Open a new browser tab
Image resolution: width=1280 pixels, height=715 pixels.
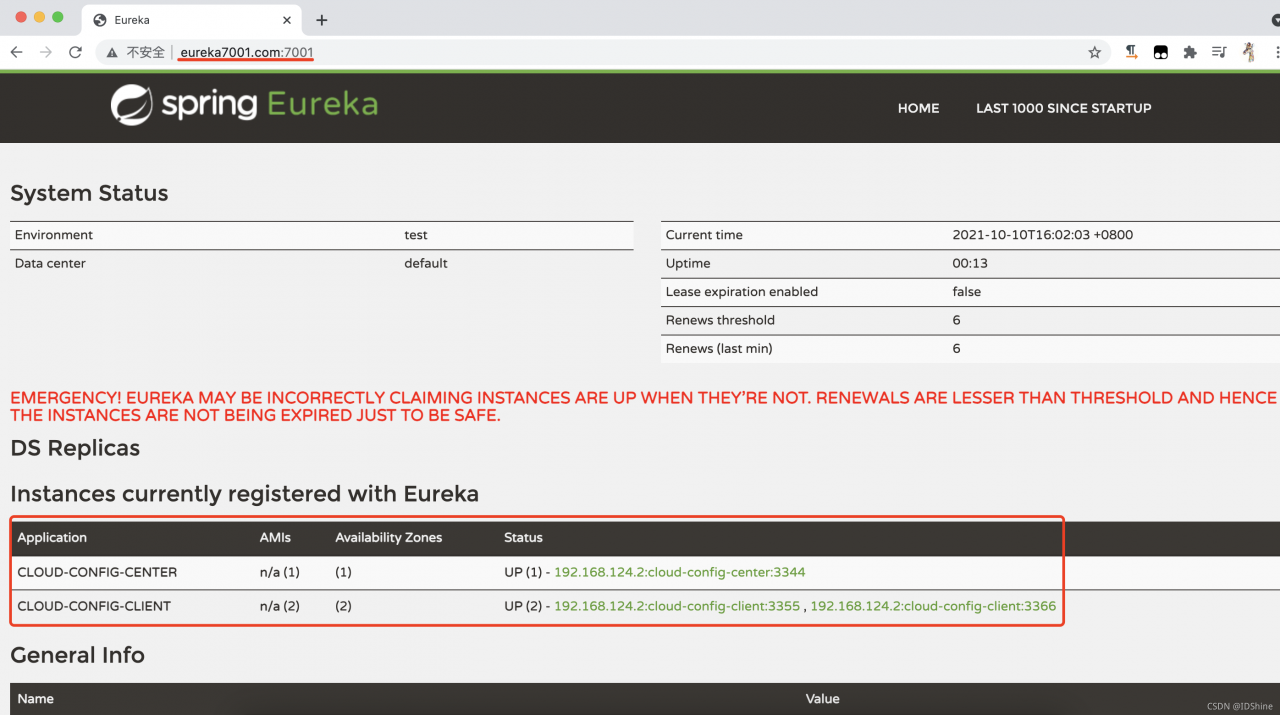(x=321, y=20)
